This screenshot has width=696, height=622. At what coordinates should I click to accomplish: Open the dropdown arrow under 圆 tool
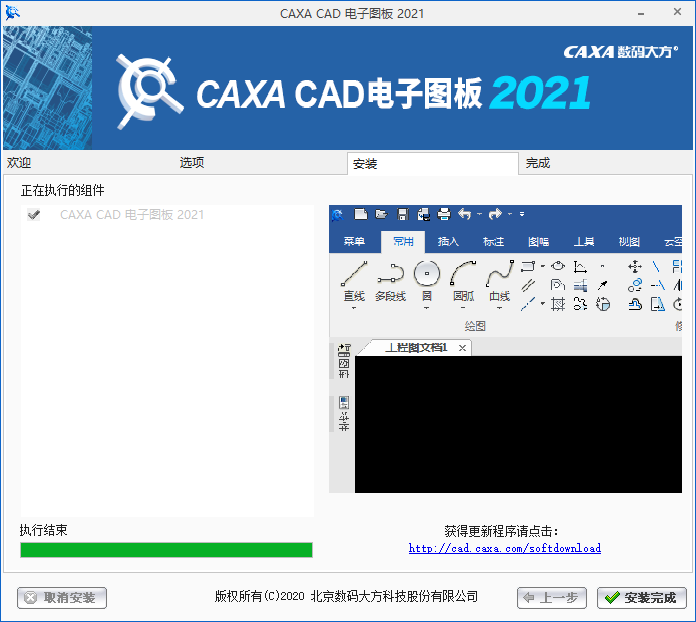pyautogui.click(x=427, y=308)
